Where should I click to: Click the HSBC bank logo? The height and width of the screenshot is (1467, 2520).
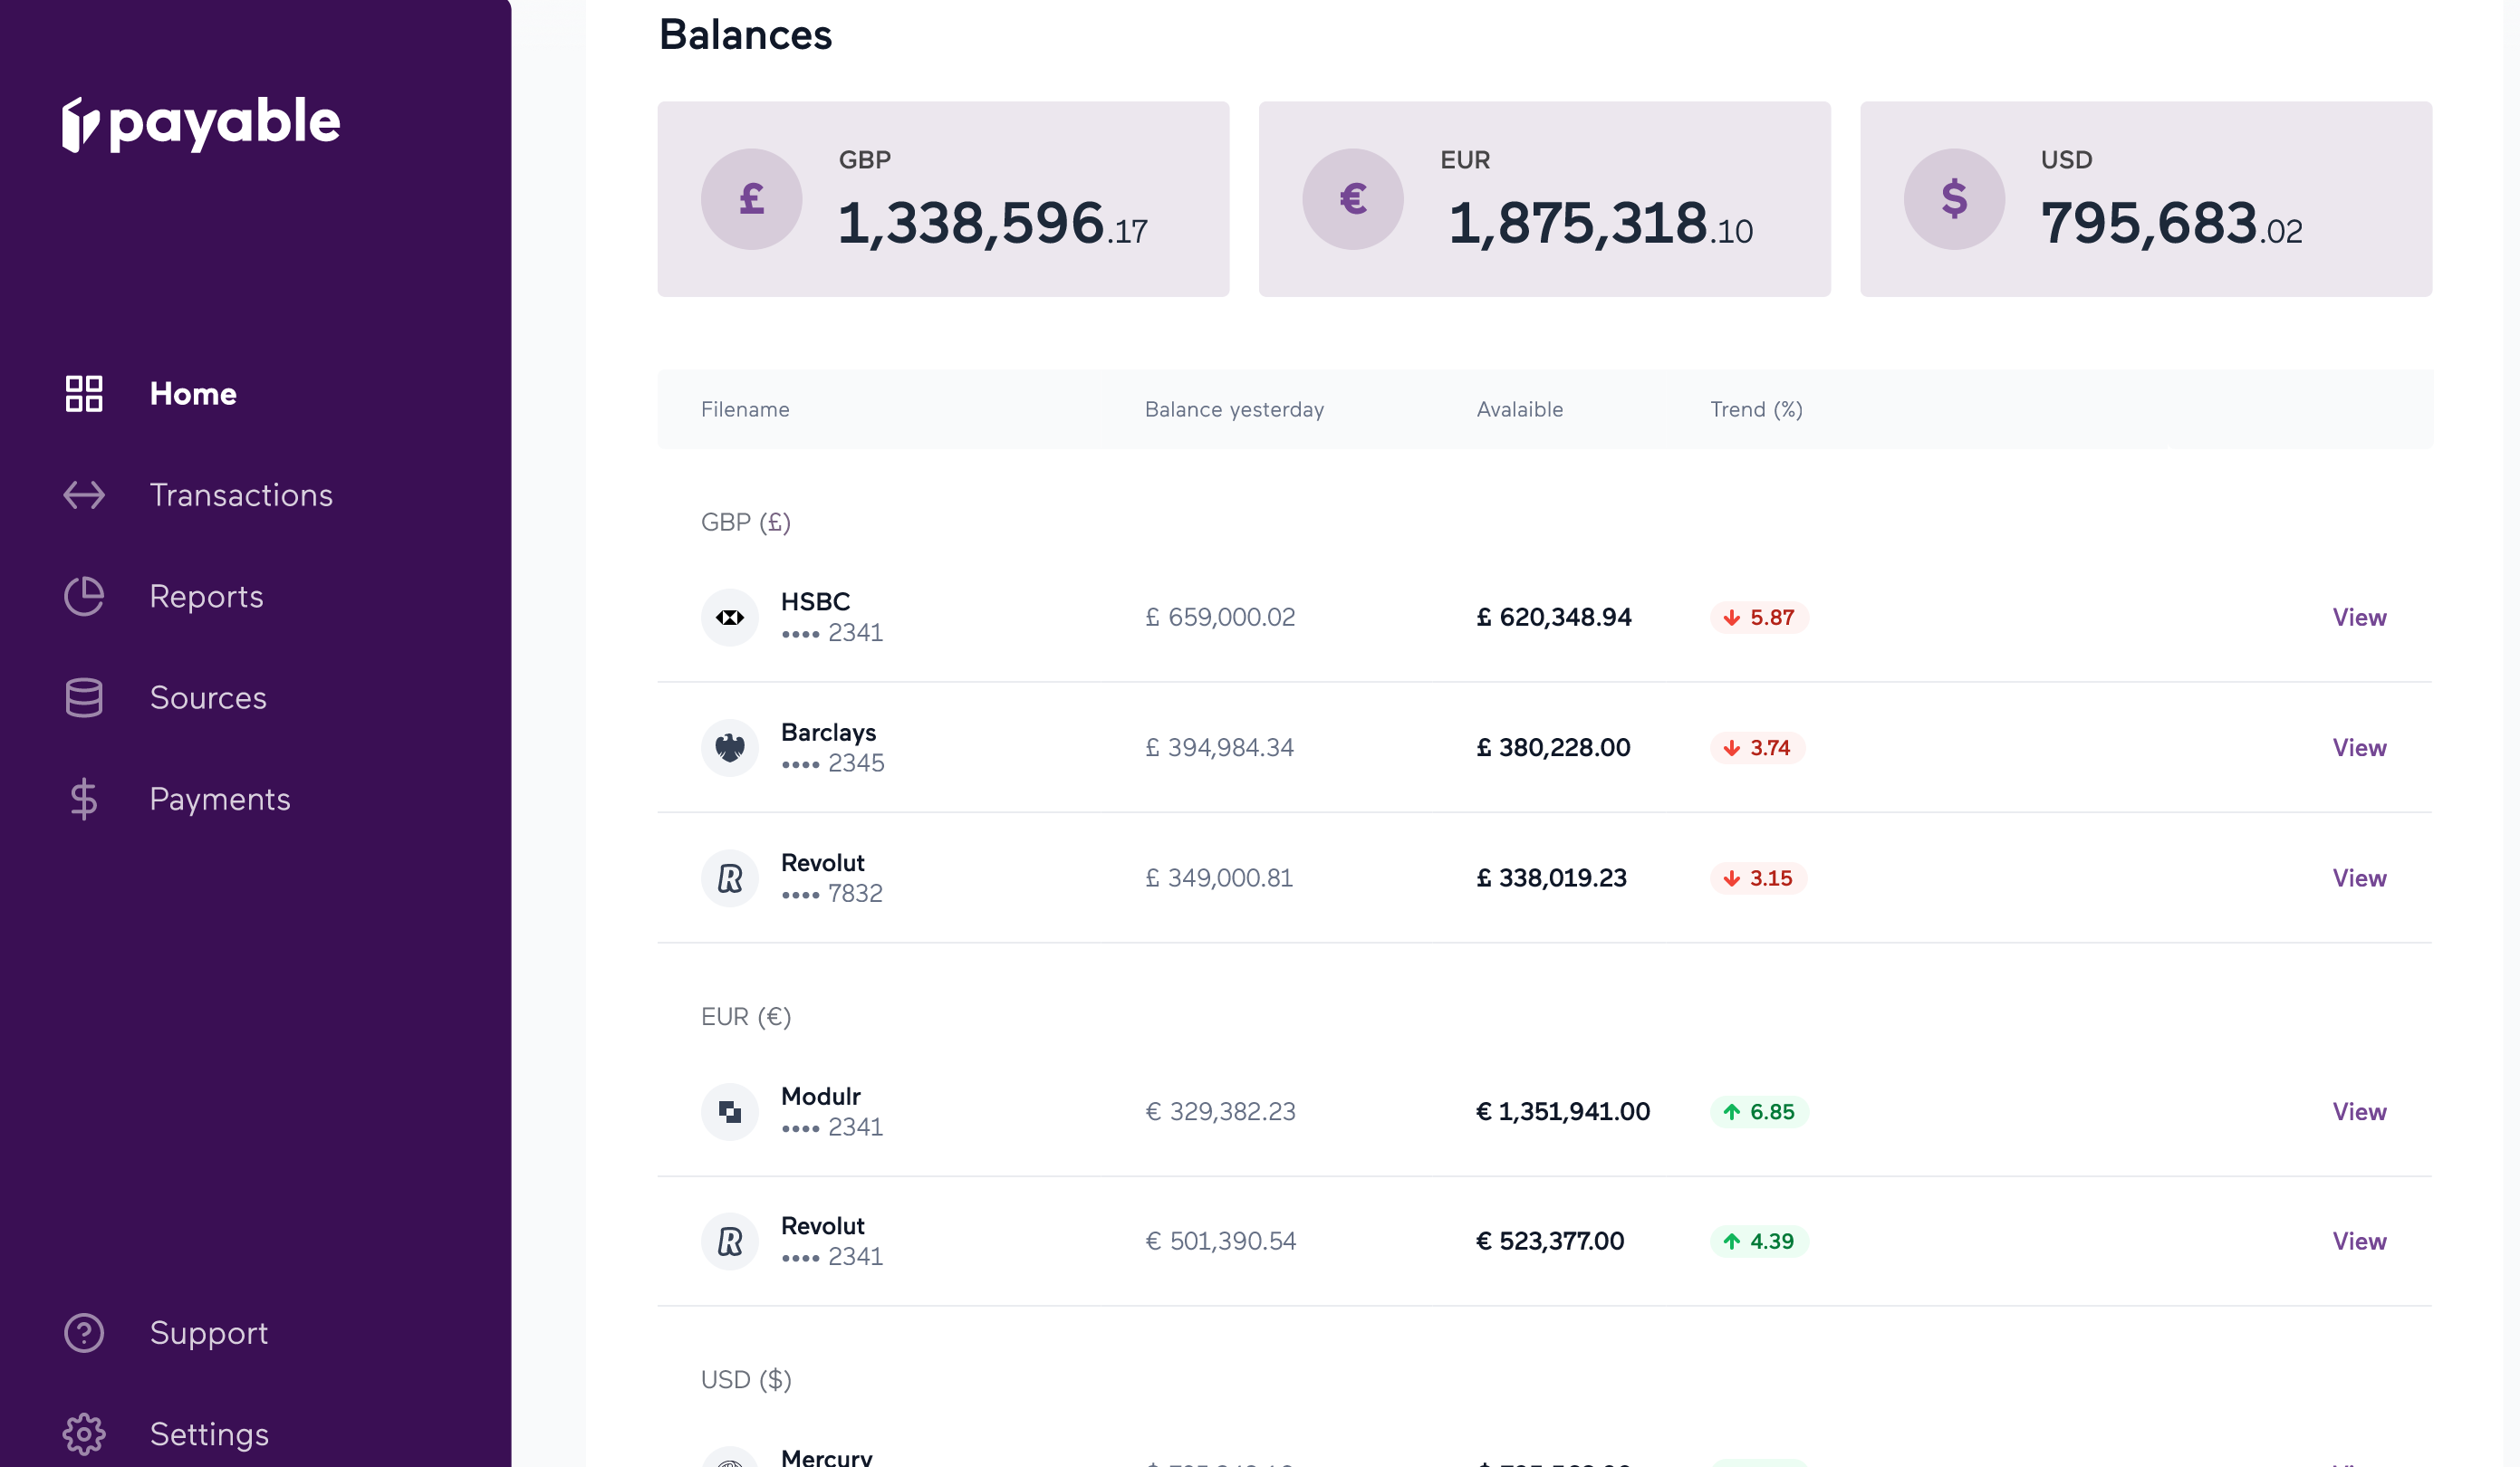(x=730, y=617)
